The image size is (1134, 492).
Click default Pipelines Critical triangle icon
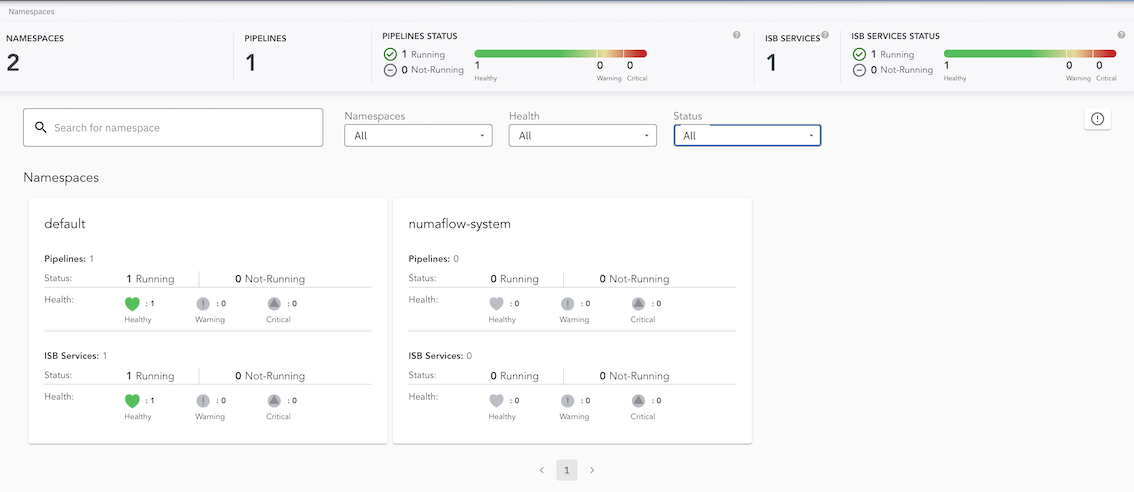click(273, 304)
